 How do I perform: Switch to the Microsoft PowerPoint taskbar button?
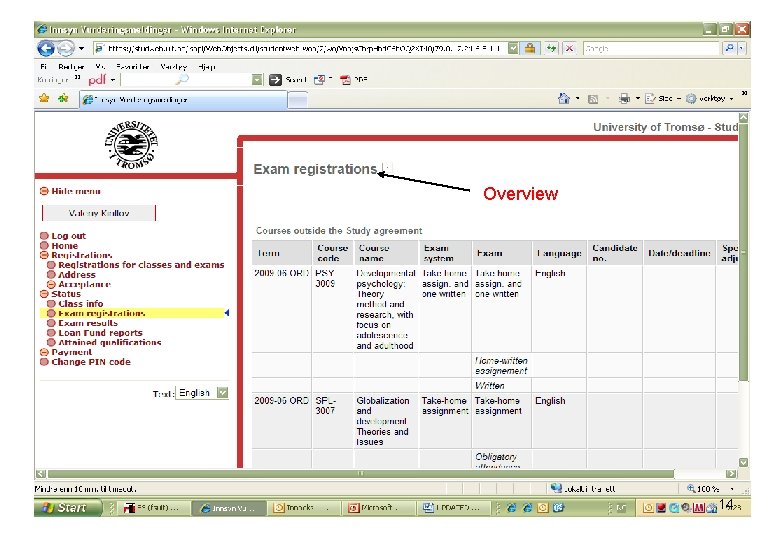pyautogui.click(x=377, y=508)
